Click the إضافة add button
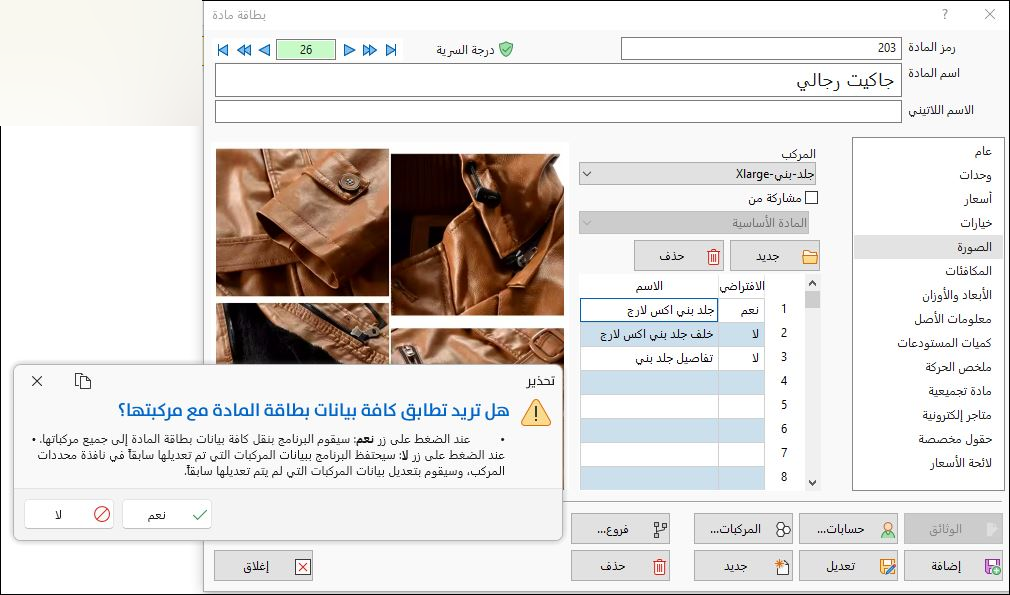 tap(953, 566)
